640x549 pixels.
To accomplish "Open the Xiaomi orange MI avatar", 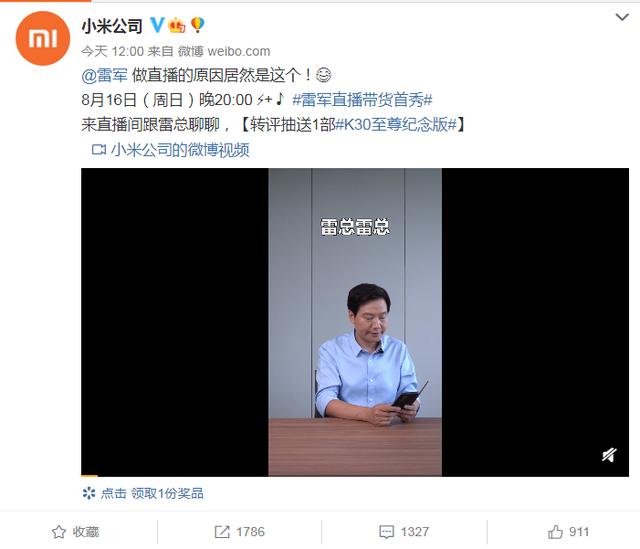I will pyautogui.click(x=43, y=38).
